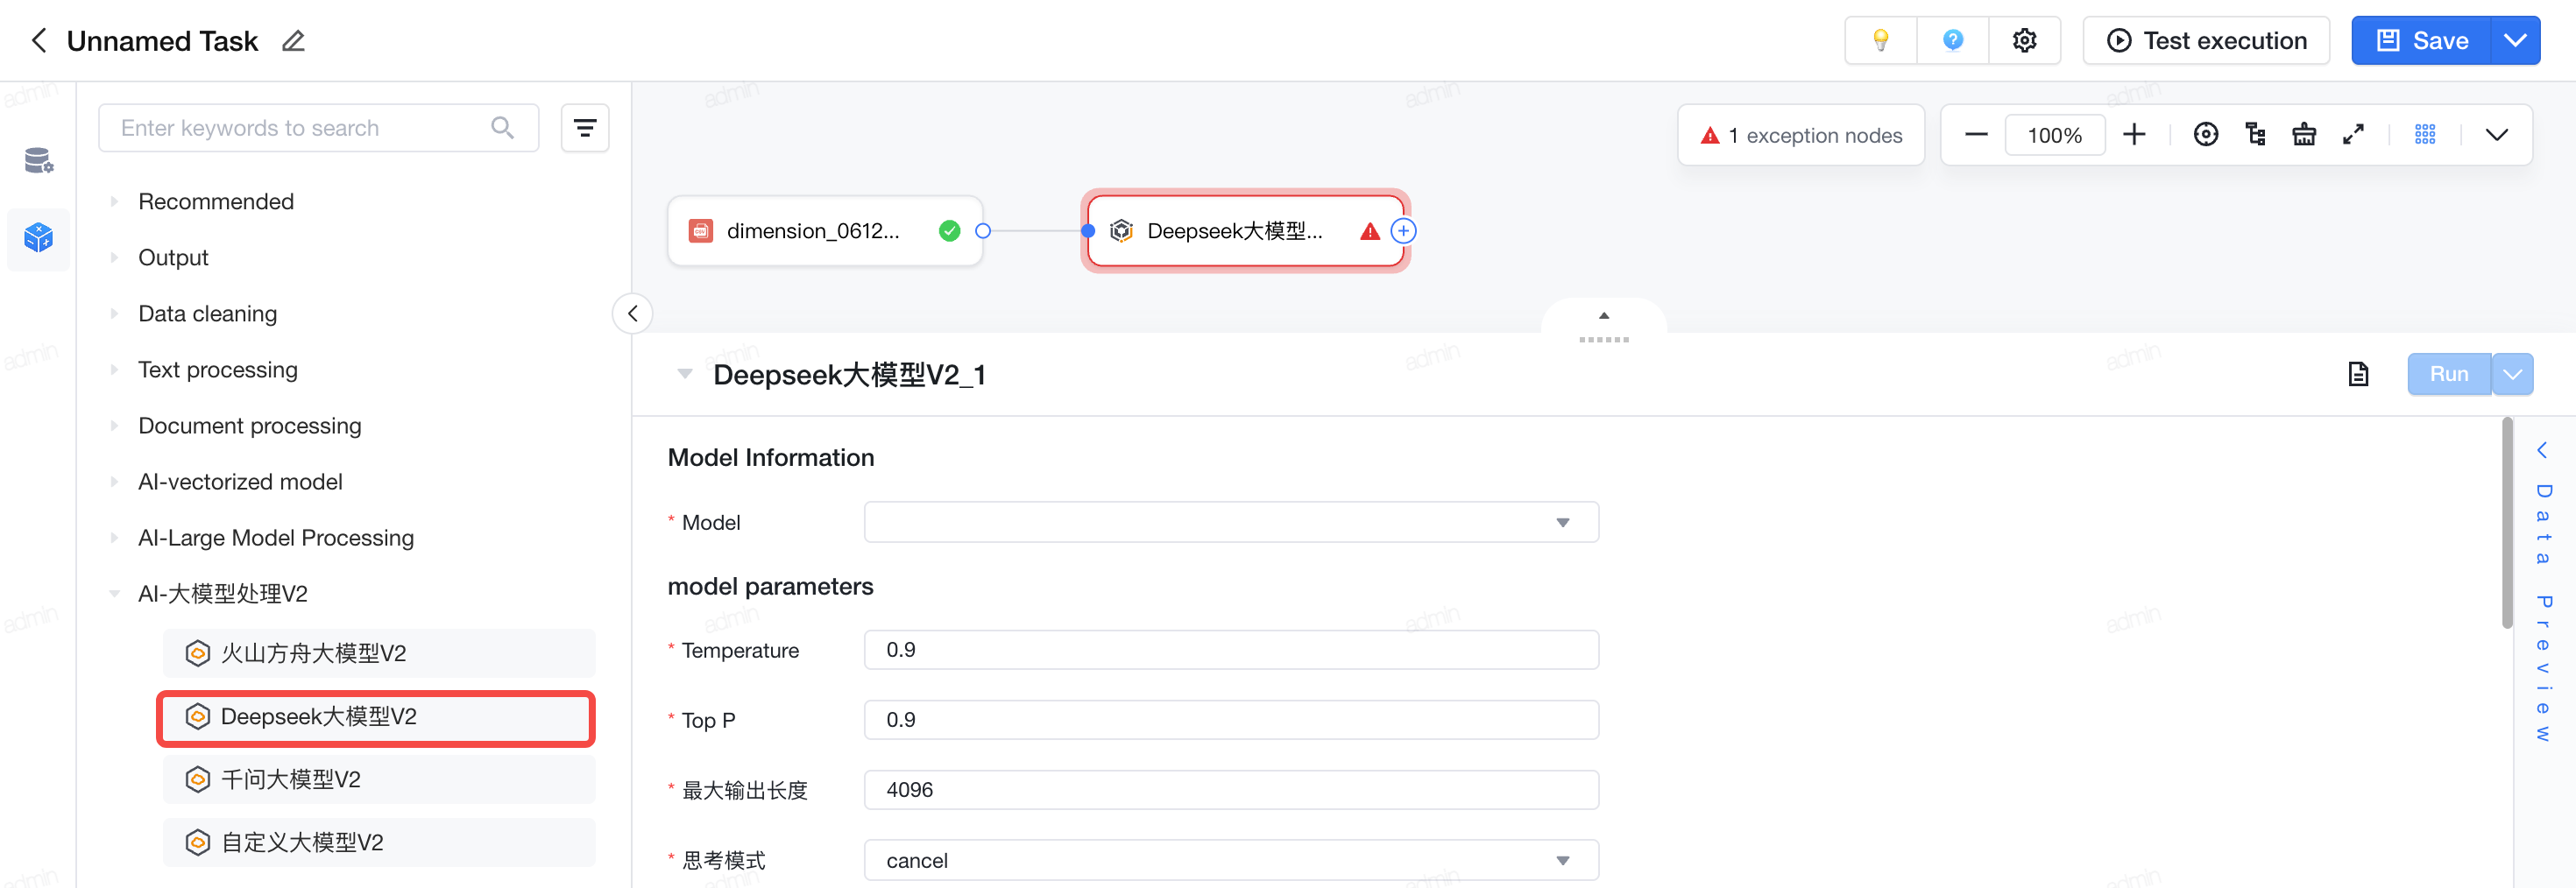Select the blue cube components sidebar icon
Image resolution: width=2576 pixels, height=888 pixels.
click(38, 238)
